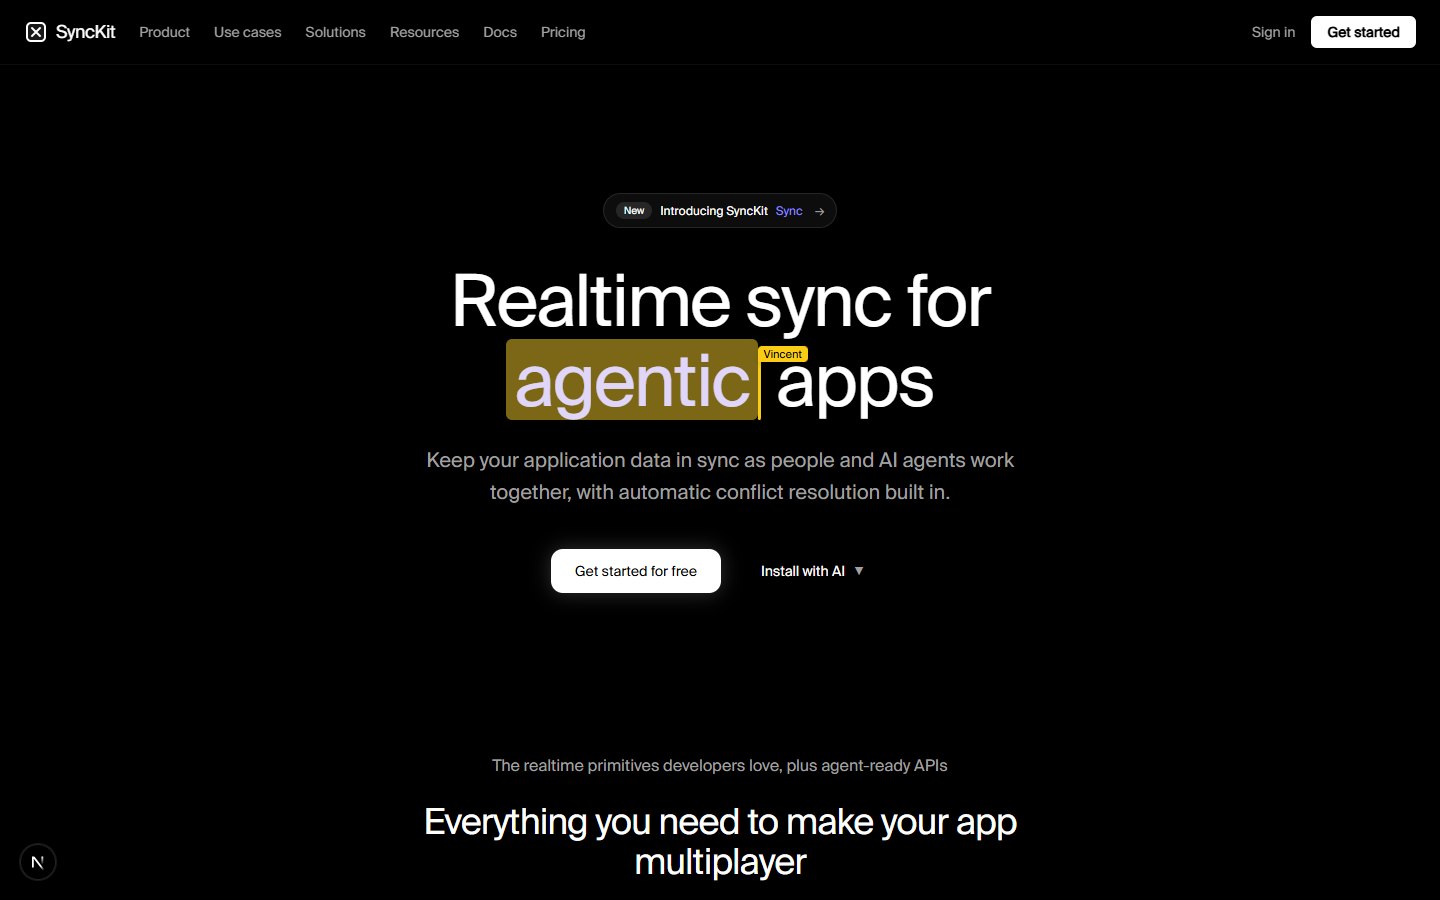Open the Next.js dev tools badge
The height and width of the screenshot is (900, 1440).
click(x=38, y=862)
